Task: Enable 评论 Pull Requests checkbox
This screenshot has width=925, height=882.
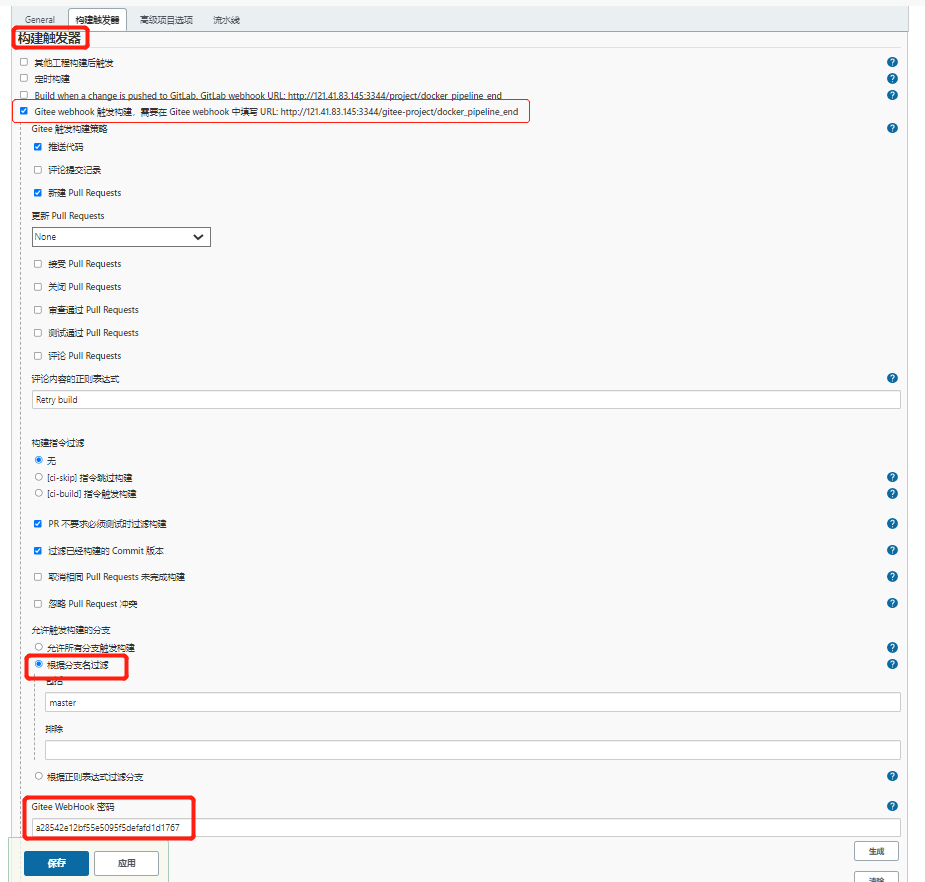Action: click(38, 356)
